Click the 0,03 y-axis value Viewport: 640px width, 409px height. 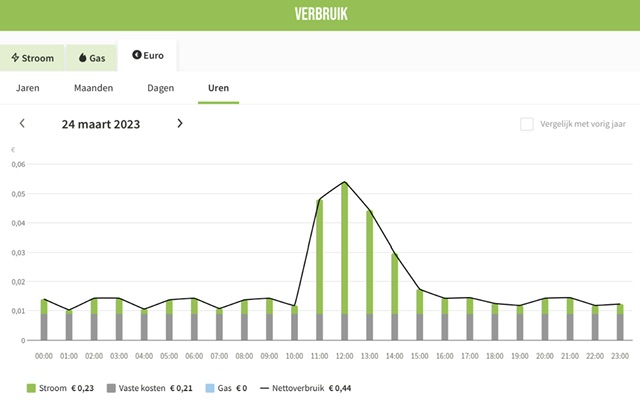click(x=18, y=253)
